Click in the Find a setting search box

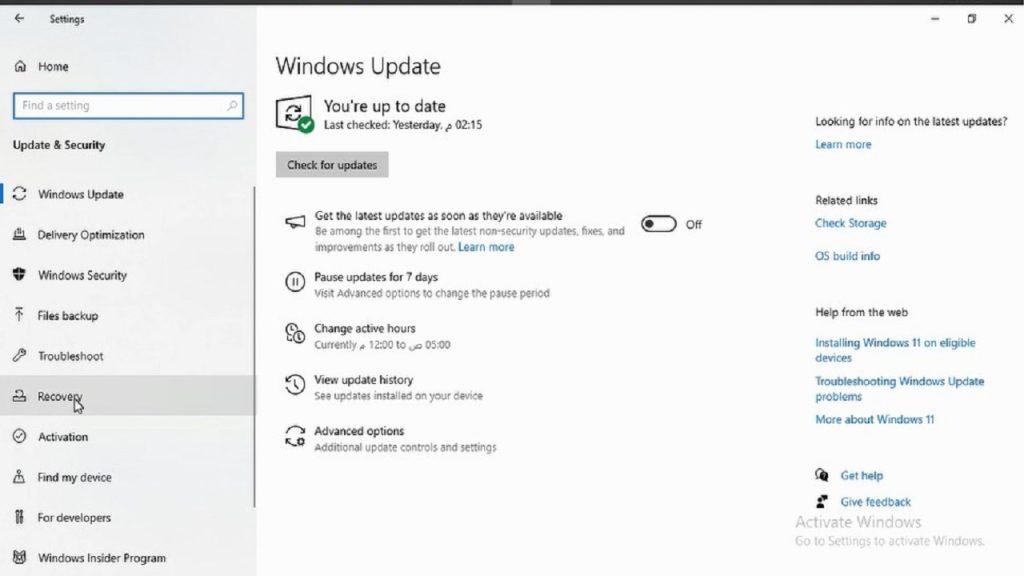pyautogui.click(x=120, y=106)
